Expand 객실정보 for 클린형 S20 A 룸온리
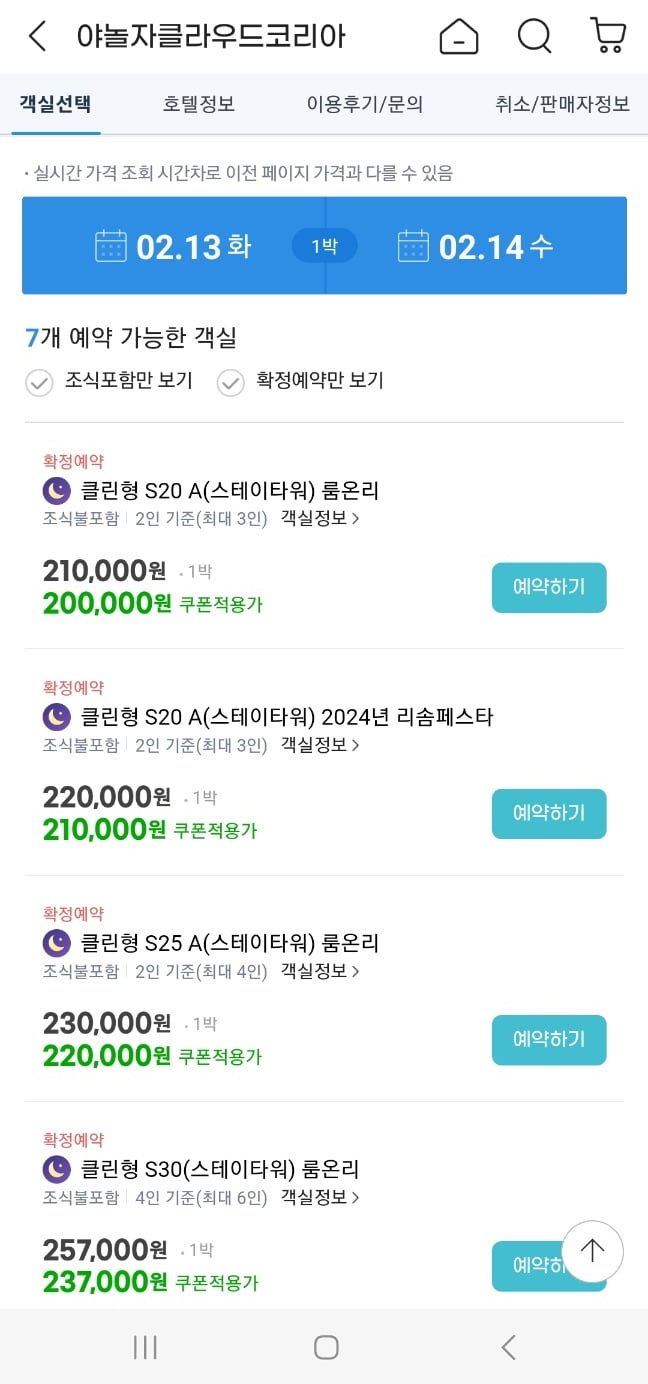 [x=320, y=518]
